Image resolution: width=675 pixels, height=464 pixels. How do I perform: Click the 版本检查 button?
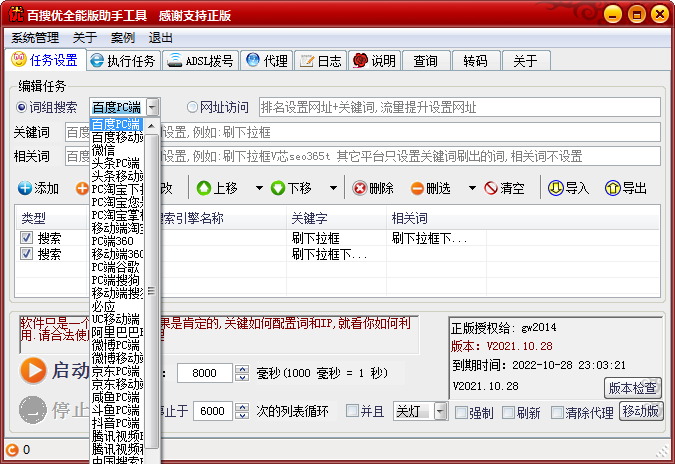pyautogui.click(x=633, y=388)
